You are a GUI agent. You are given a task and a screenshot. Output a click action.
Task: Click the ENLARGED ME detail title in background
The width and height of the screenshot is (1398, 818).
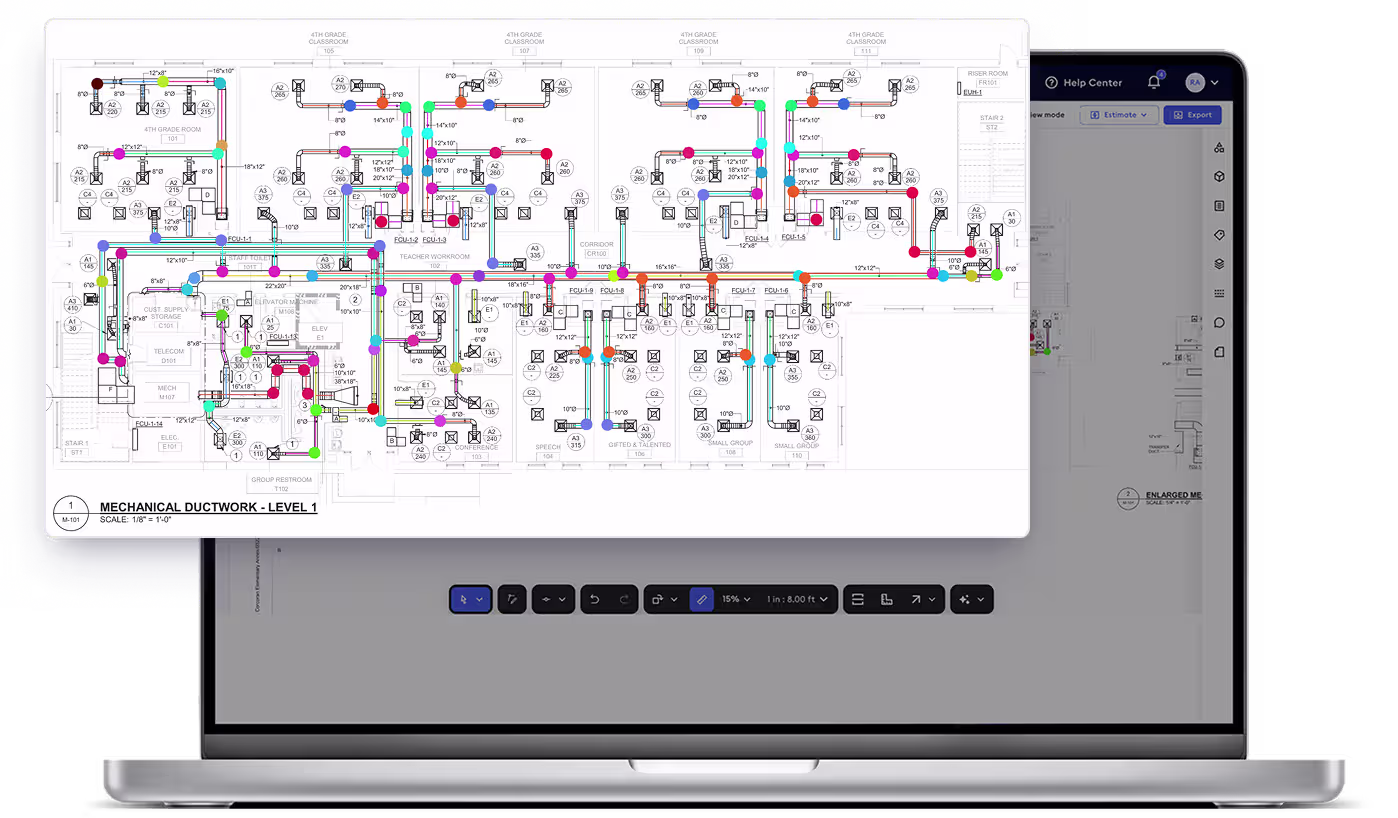[1172, 496]
